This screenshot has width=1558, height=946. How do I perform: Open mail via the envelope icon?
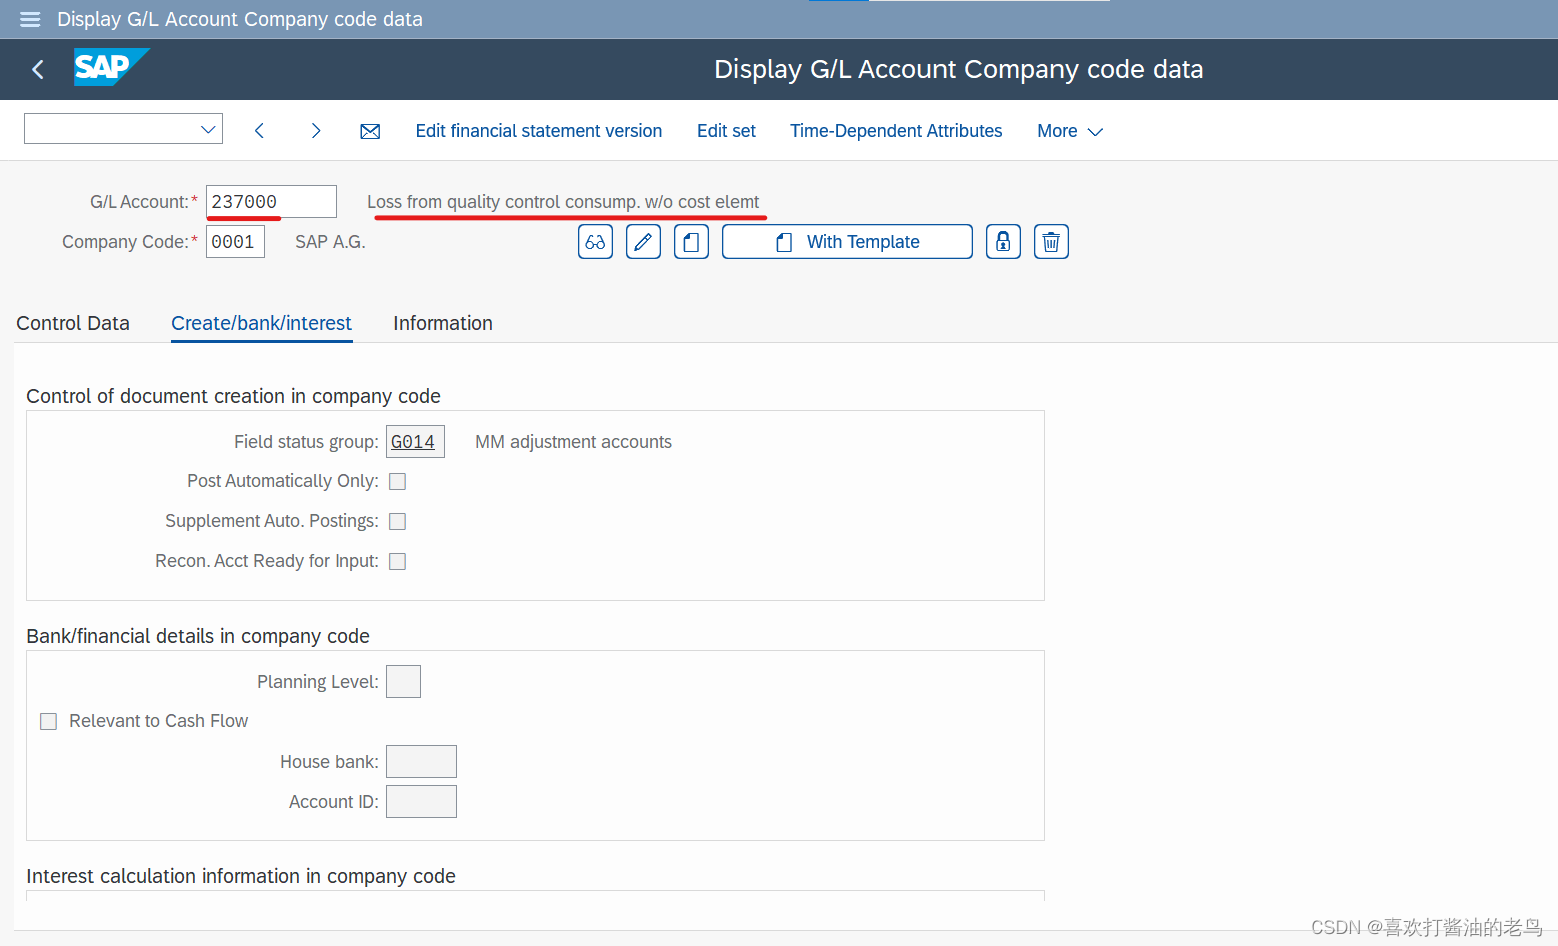(370, 130)
